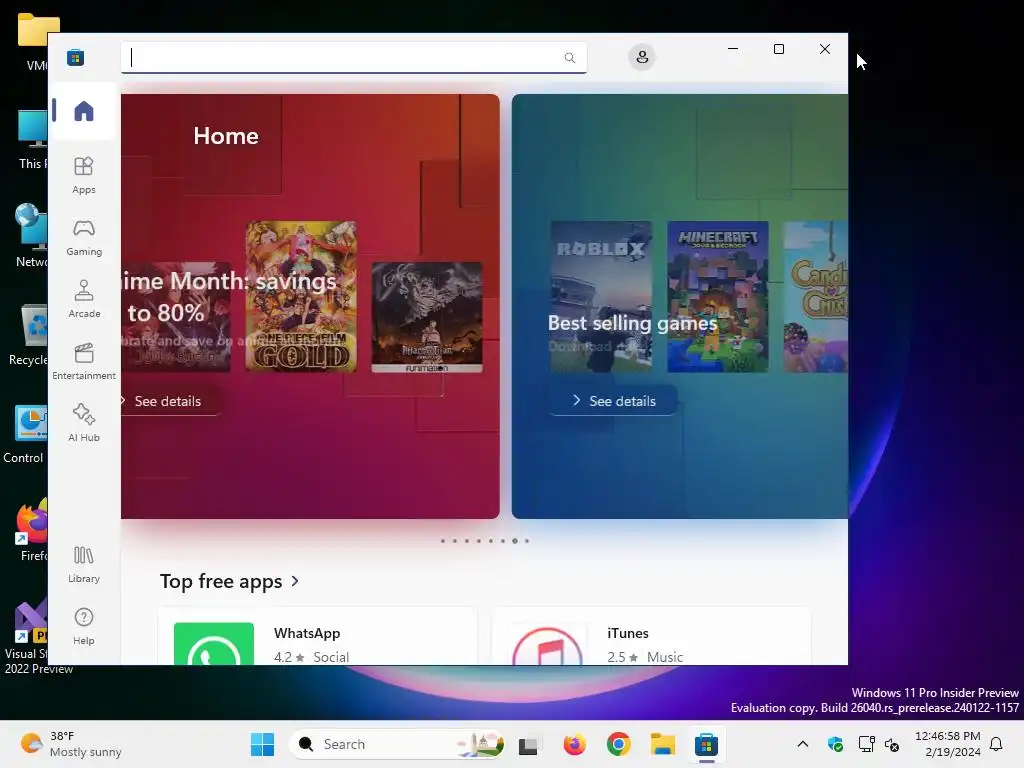Launch Firefox from the taskbar

point(574,744)
